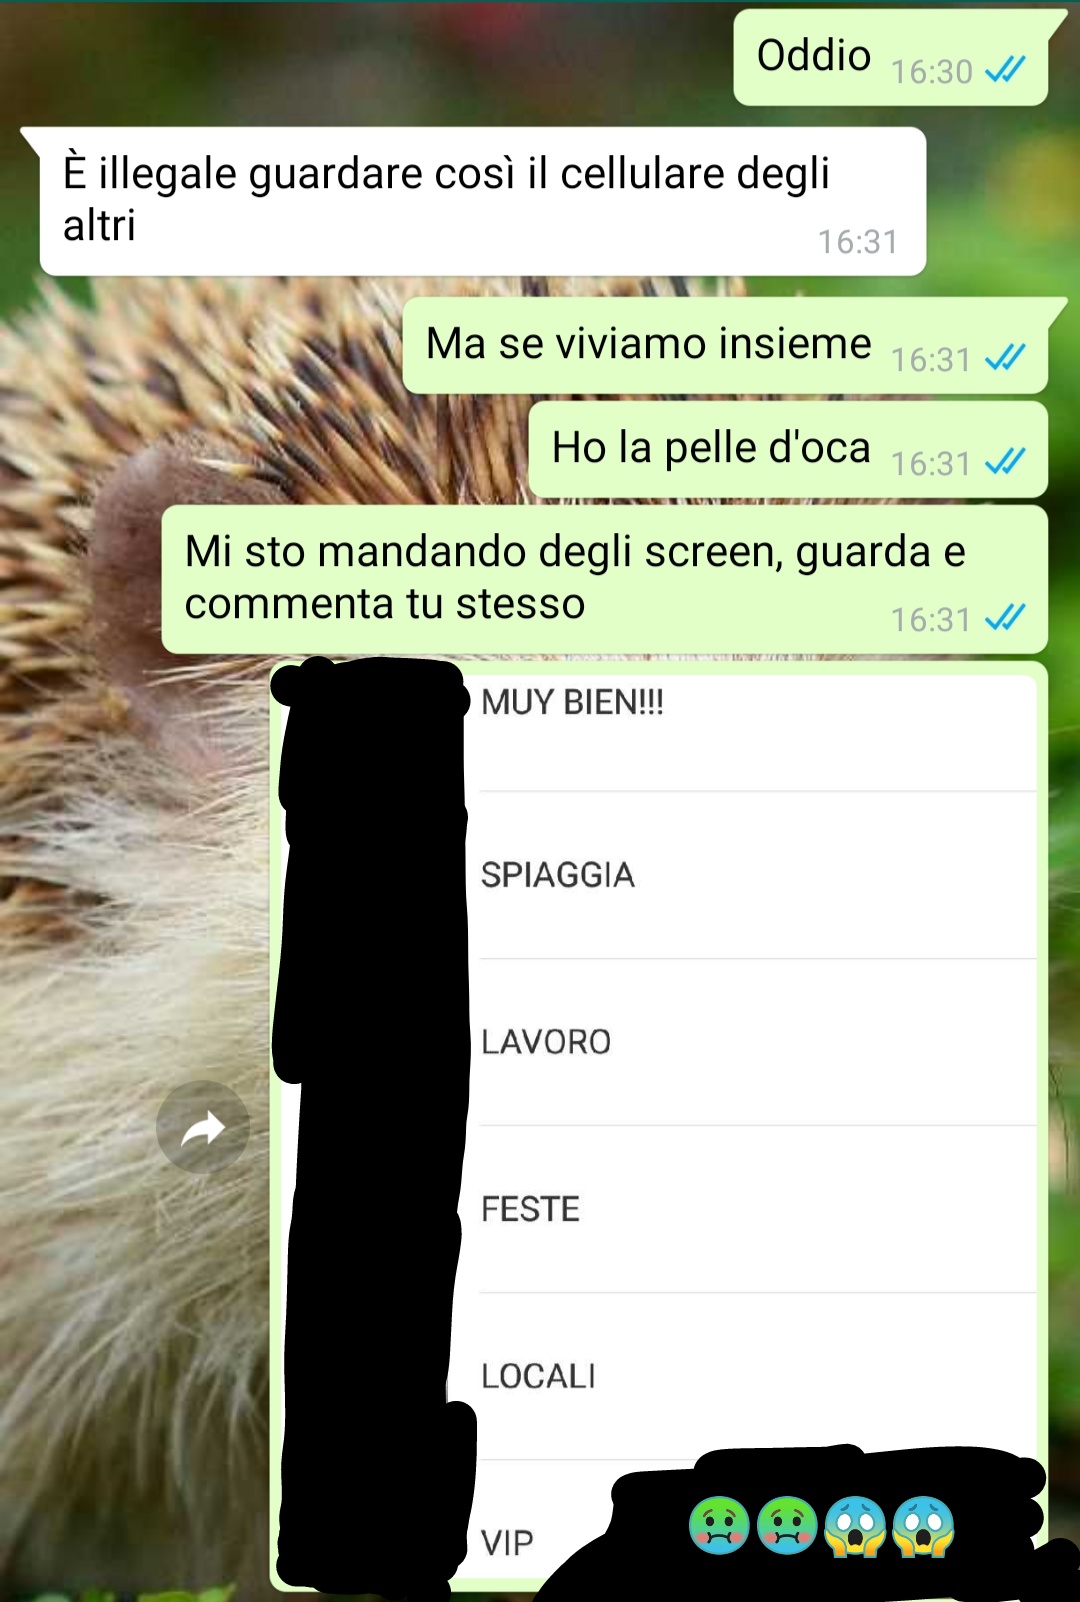Tap double ticks on 'Ma se viviamo insieme'
Image resolution: width=1080 pixels, height=1602 pixels.
coord(1005,358)
